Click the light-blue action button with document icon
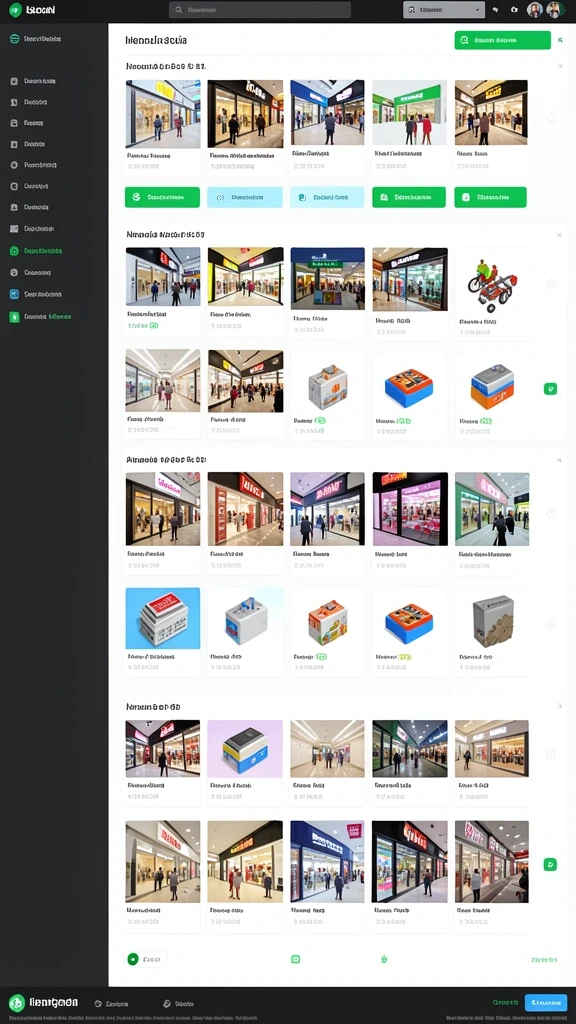 pyautogui.click(x=327, y=197)
